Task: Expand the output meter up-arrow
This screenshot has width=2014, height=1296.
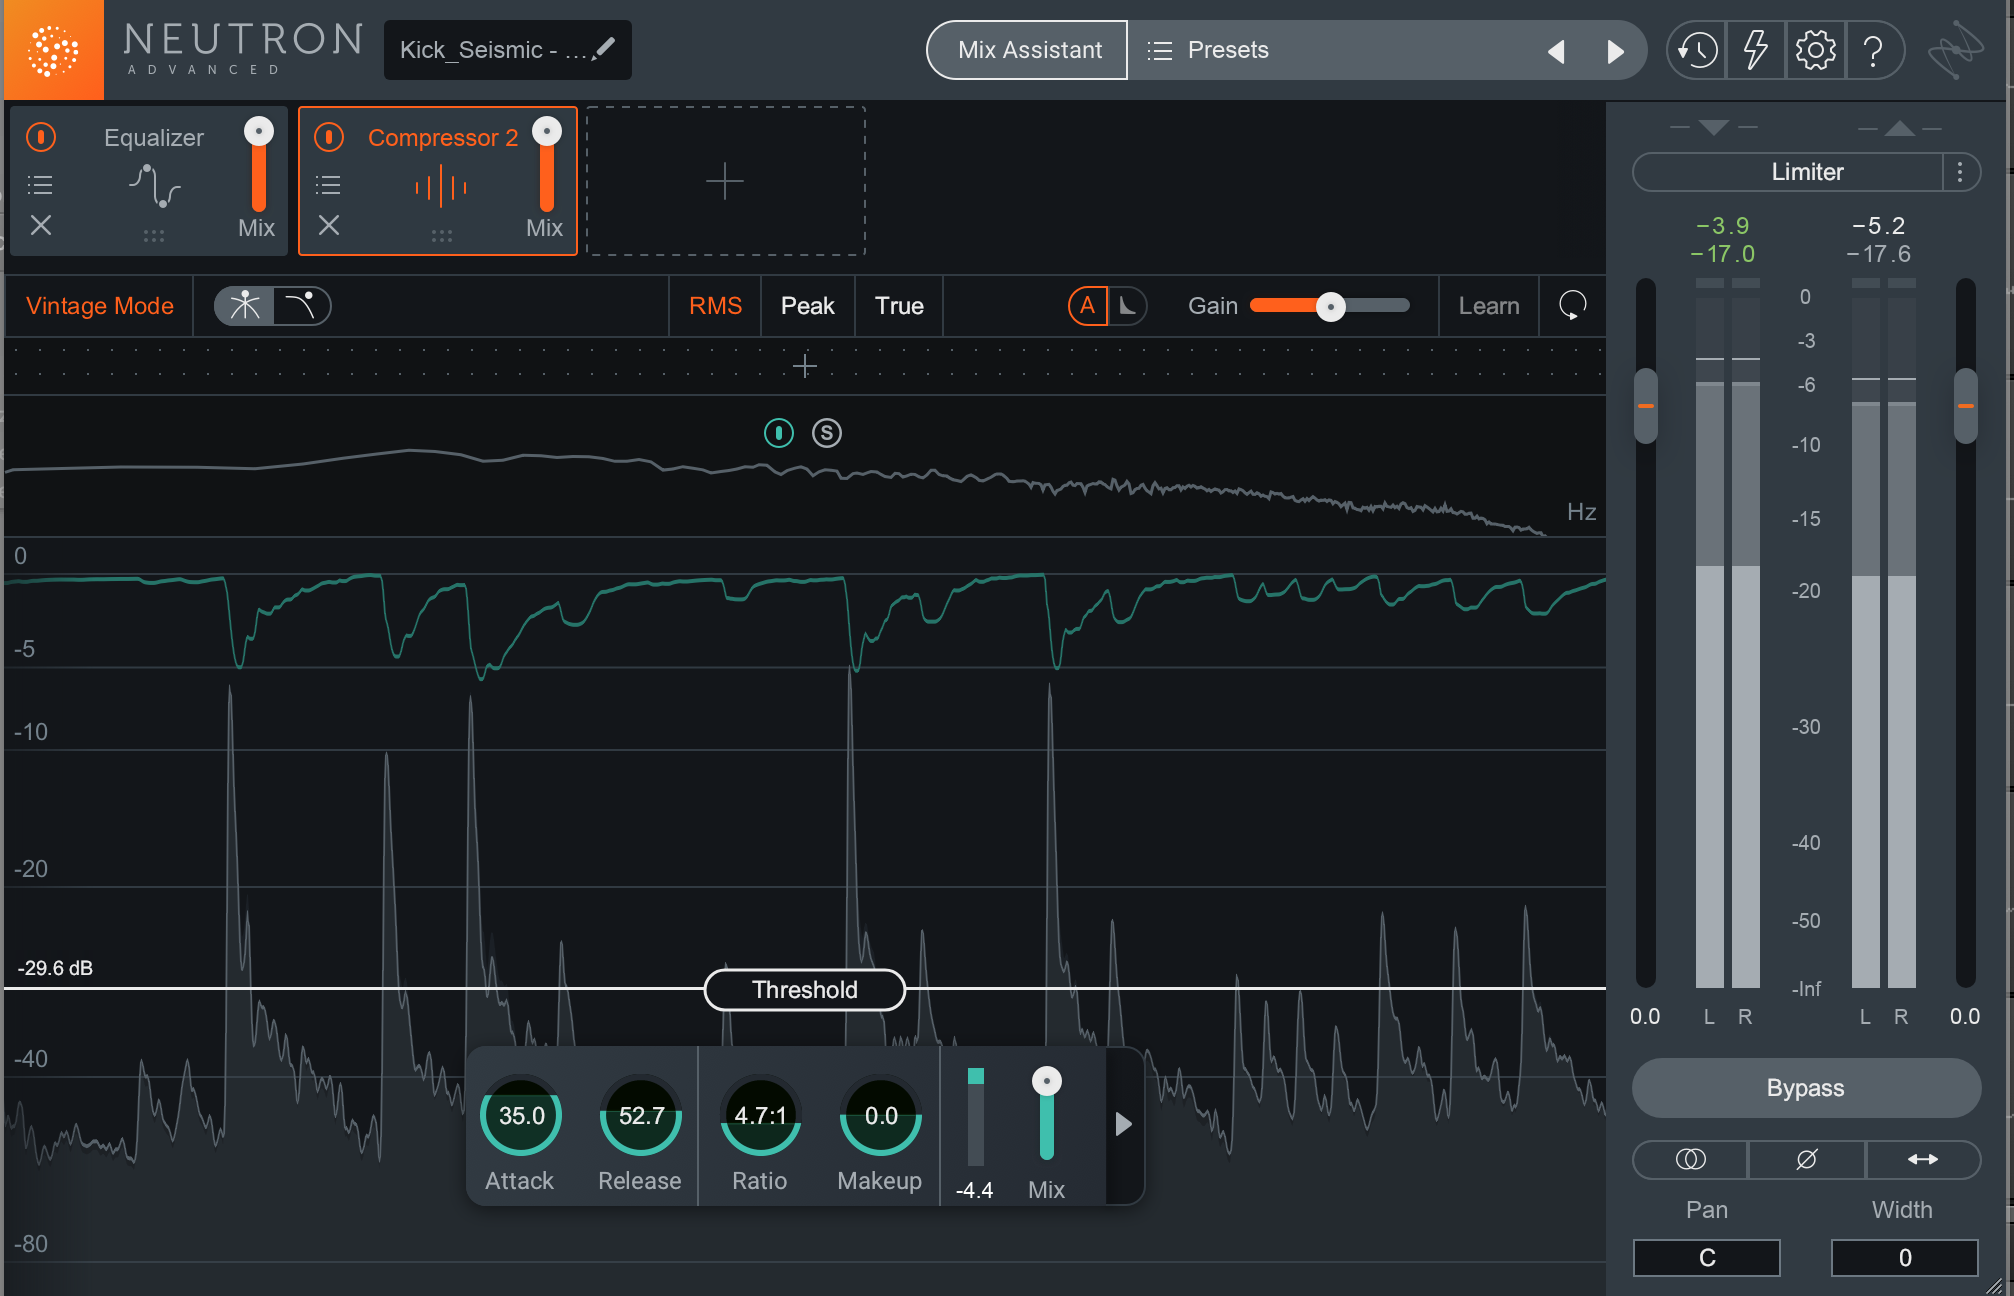Action: point(1900,128)
